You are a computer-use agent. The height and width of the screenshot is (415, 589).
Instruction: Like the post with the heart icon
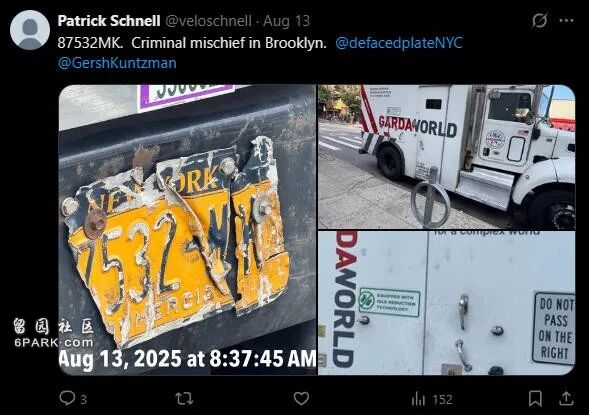point(301,398)
